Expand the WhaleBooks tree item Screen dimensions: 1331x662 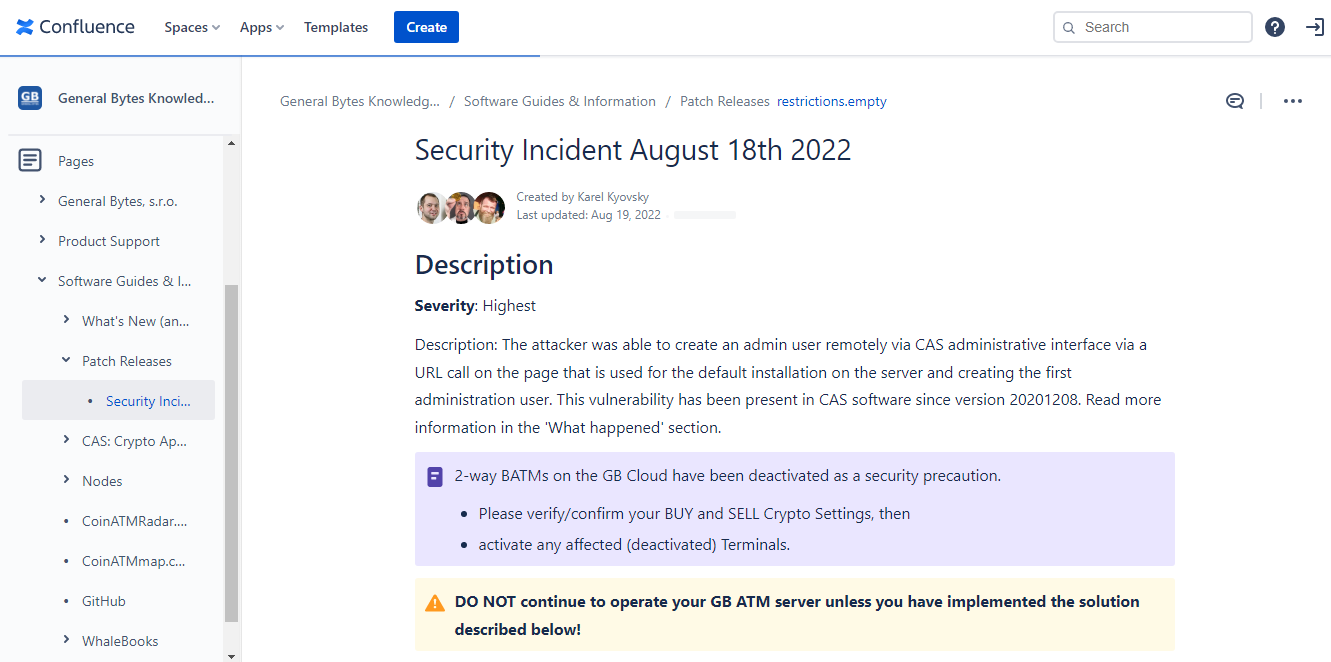coord(66,640)
